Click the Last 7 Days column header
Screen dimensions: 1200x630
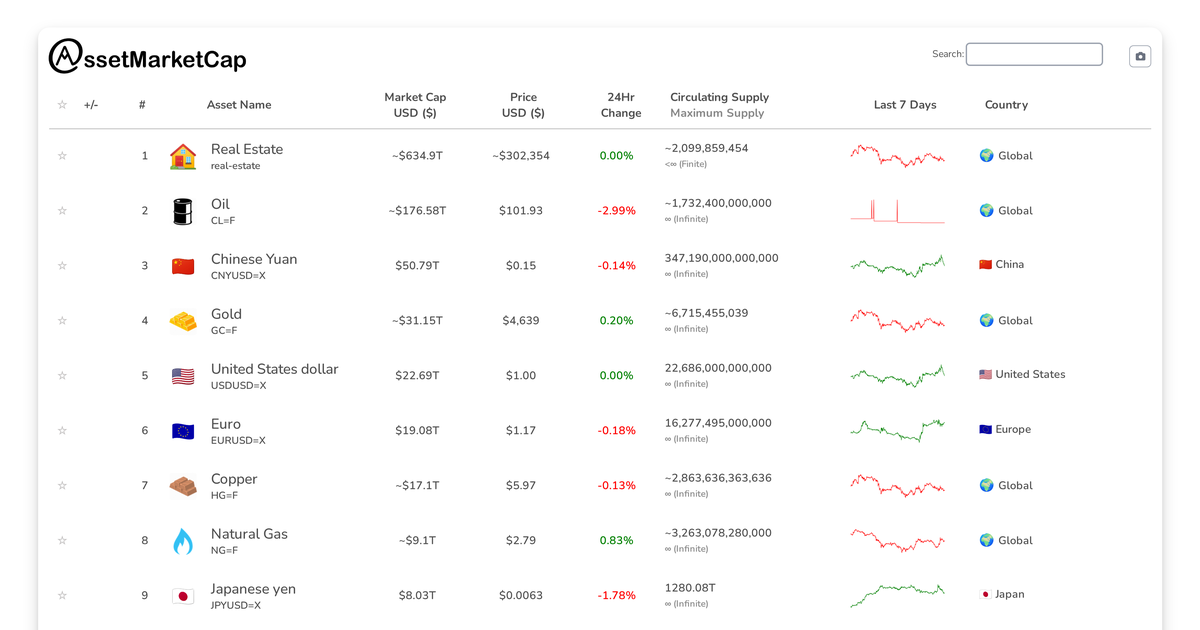point(905,105)
